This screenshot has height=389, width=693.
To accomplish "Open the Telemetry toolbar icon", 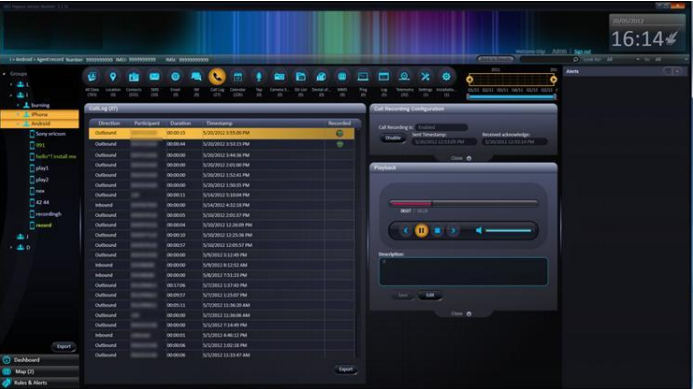I will (404, 77).
